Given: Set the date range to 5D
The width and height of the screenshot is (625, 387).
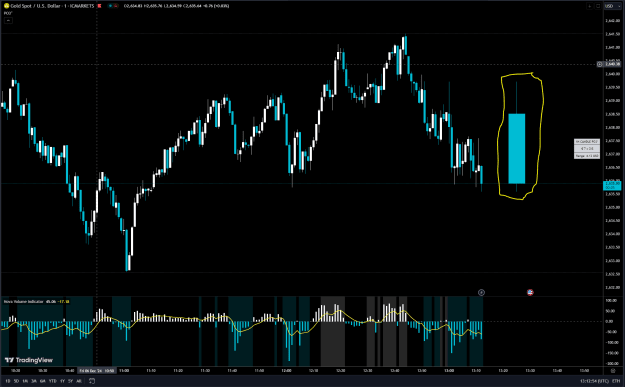Looking at the screenshot, I should [x=16, y=381].
